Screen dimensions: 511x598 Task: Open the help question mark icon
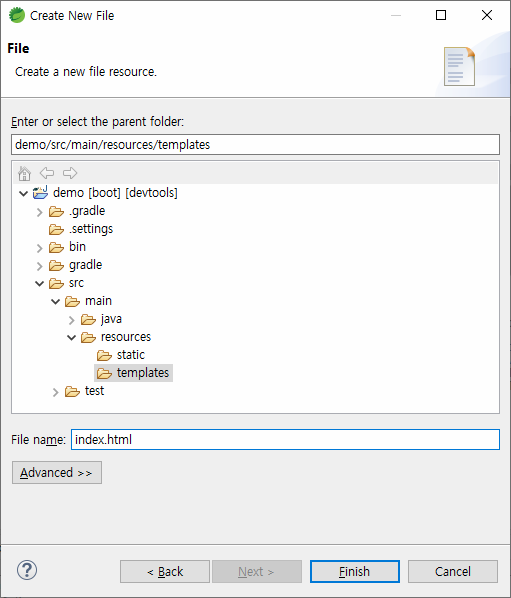point(27,571)
